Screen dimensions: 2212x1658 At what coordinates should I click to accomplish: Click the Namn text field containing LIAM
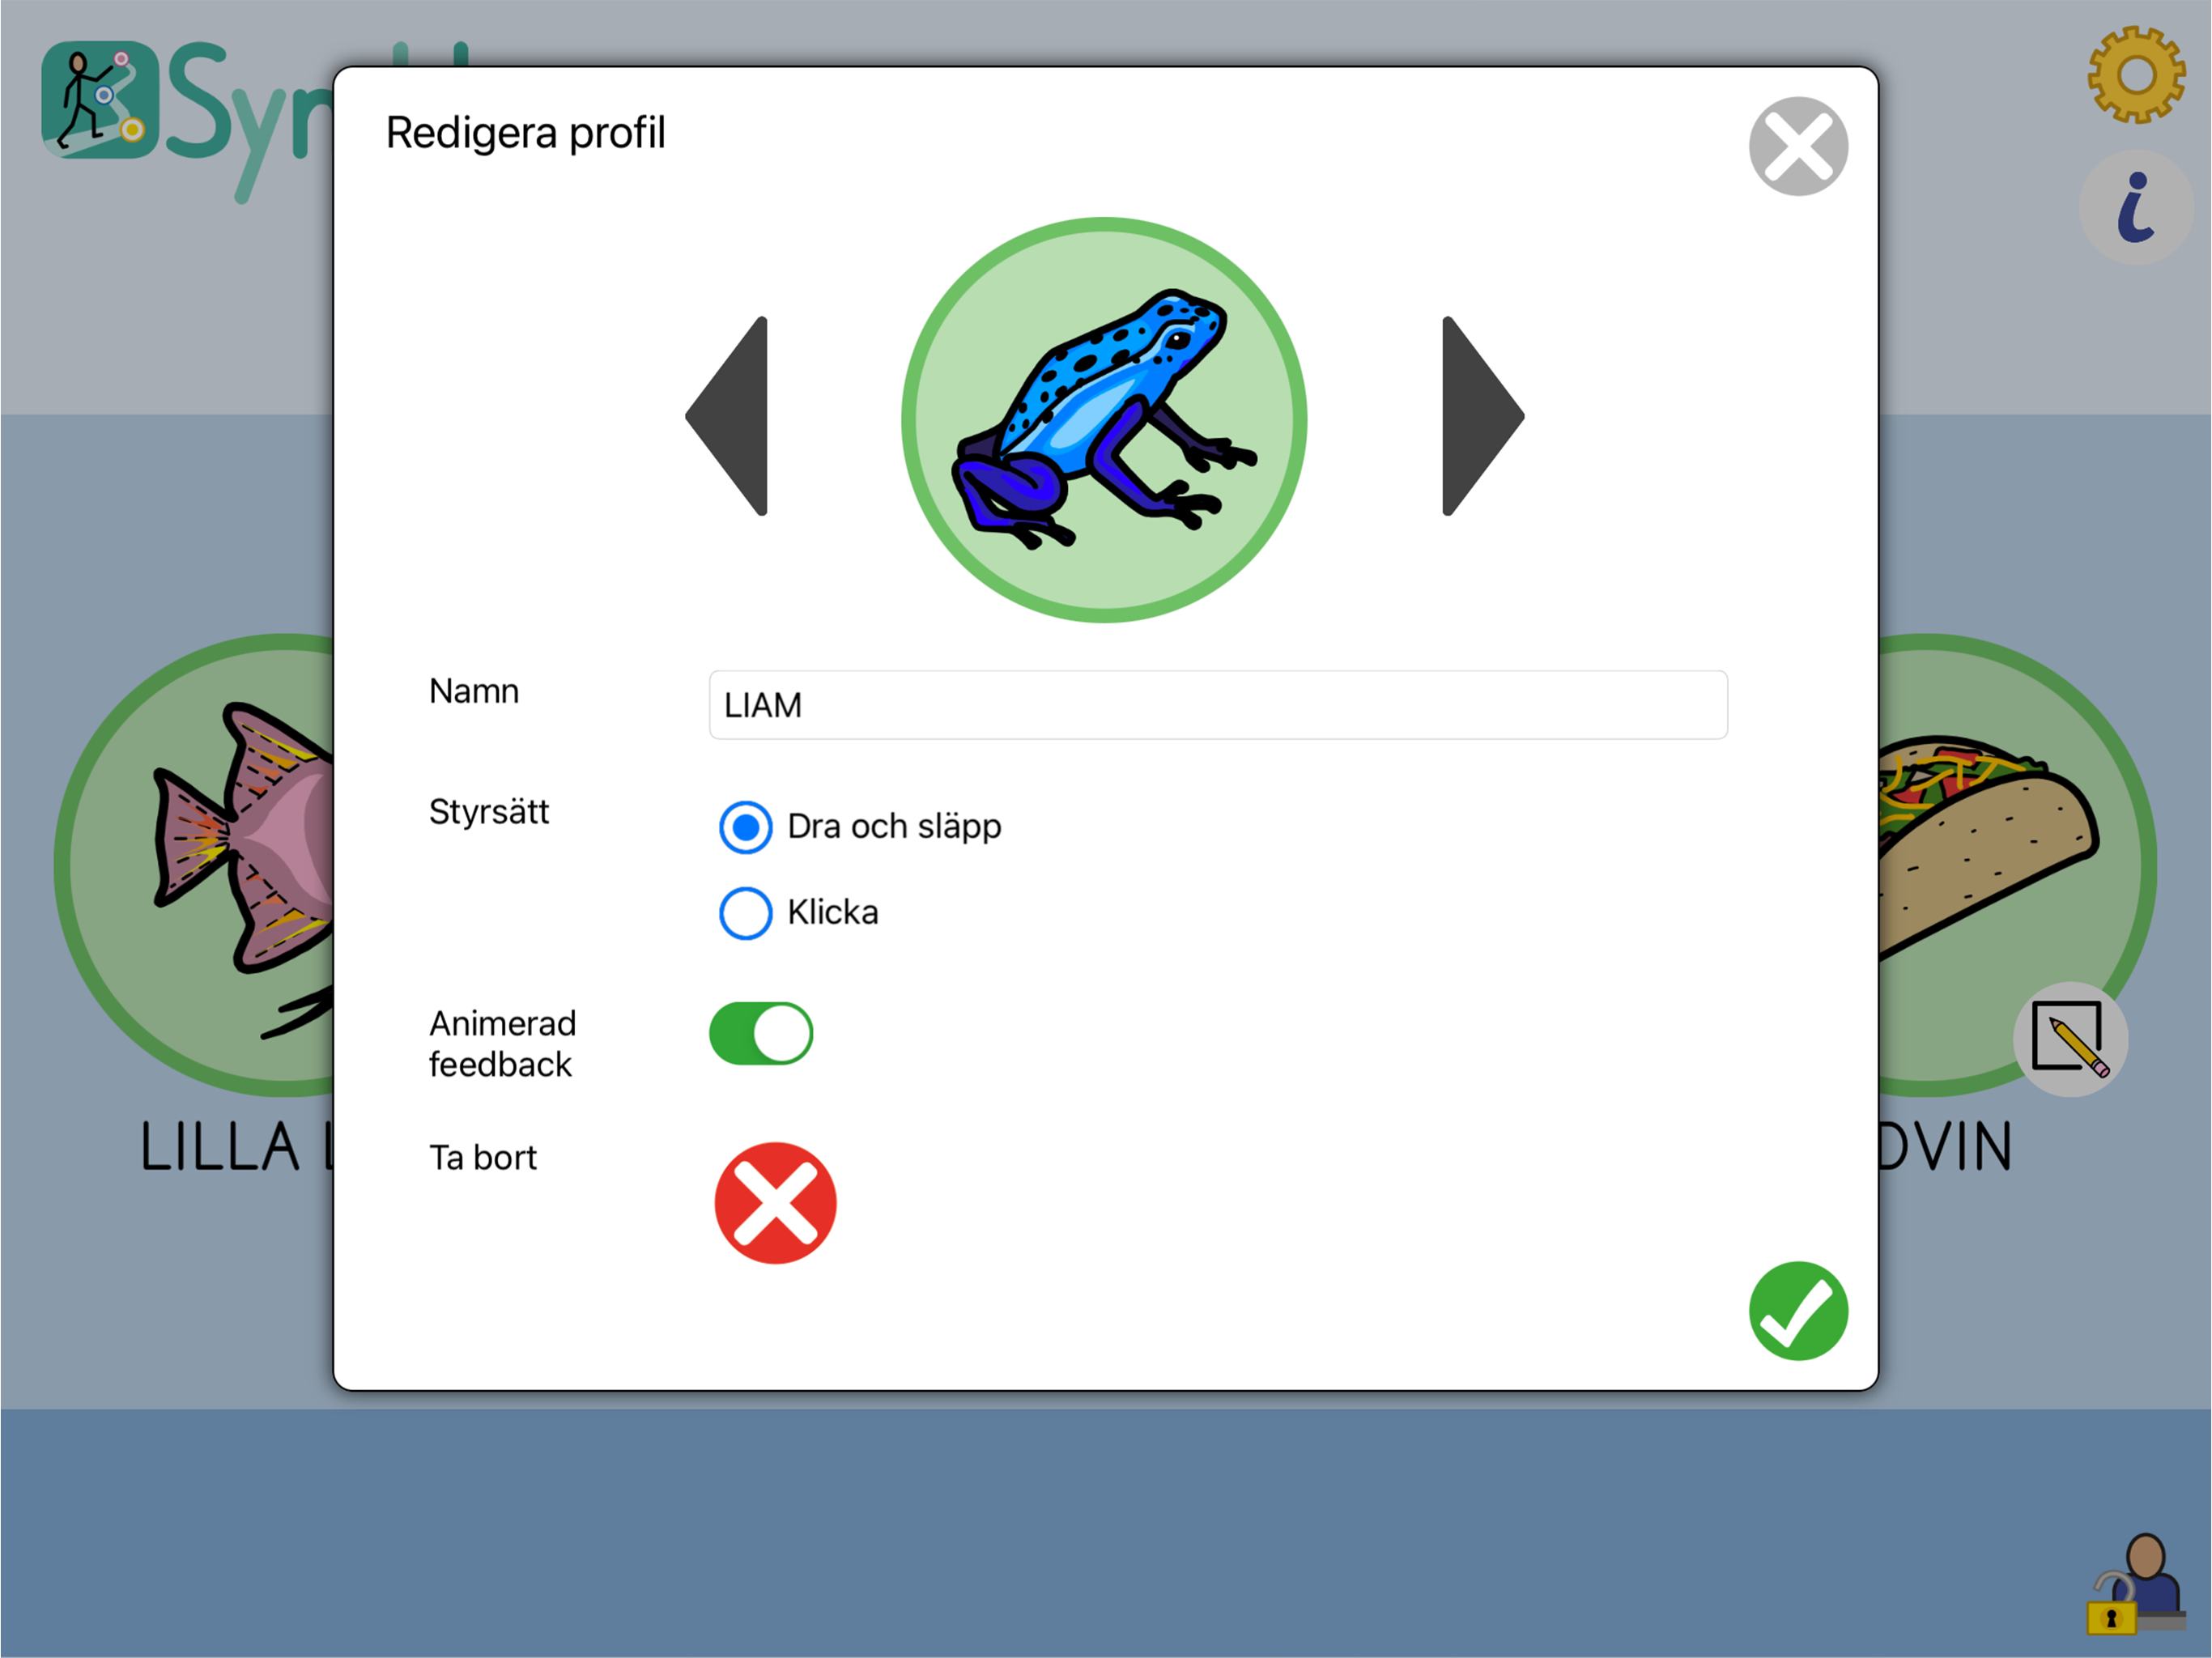click(x=1218, y=705)
